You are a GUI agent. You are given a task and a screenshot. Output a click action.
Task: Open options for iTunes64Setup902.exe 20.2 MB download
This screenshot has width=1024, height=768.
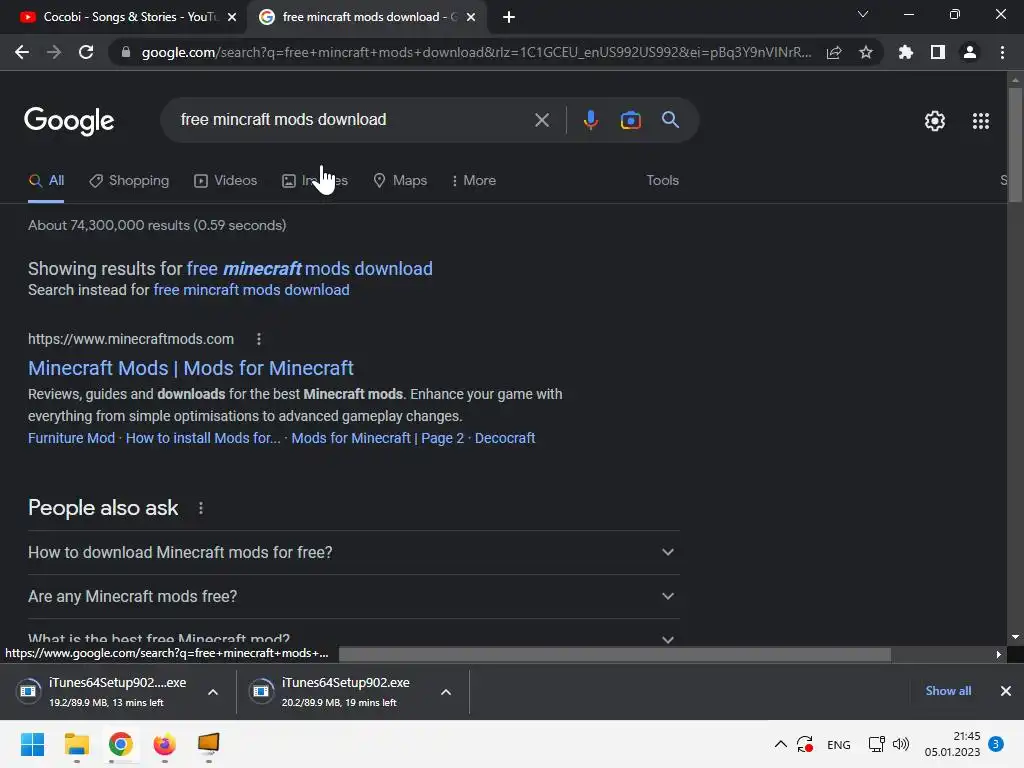click(446, 692)
